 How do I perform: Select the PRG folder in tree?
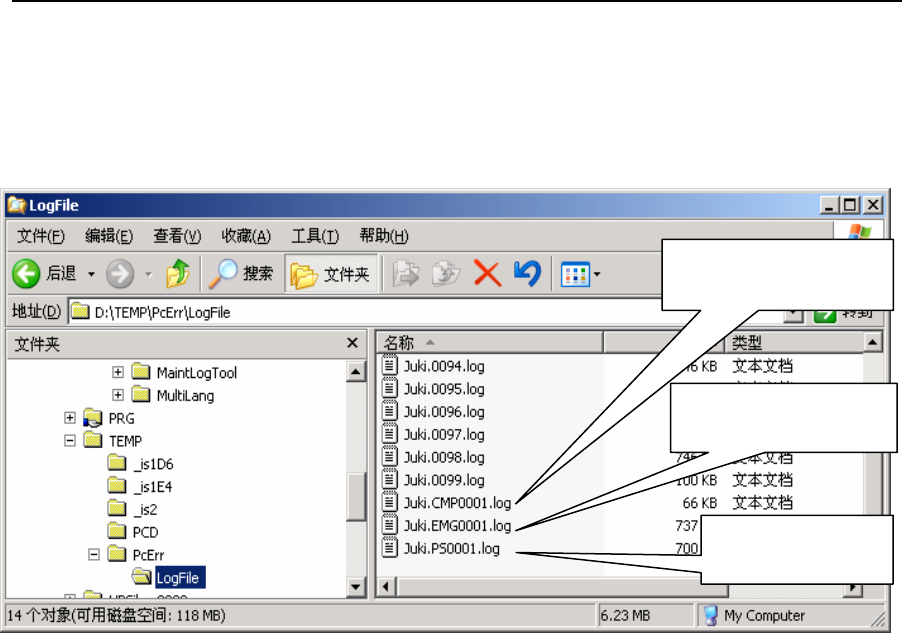[x=121, y=418]
